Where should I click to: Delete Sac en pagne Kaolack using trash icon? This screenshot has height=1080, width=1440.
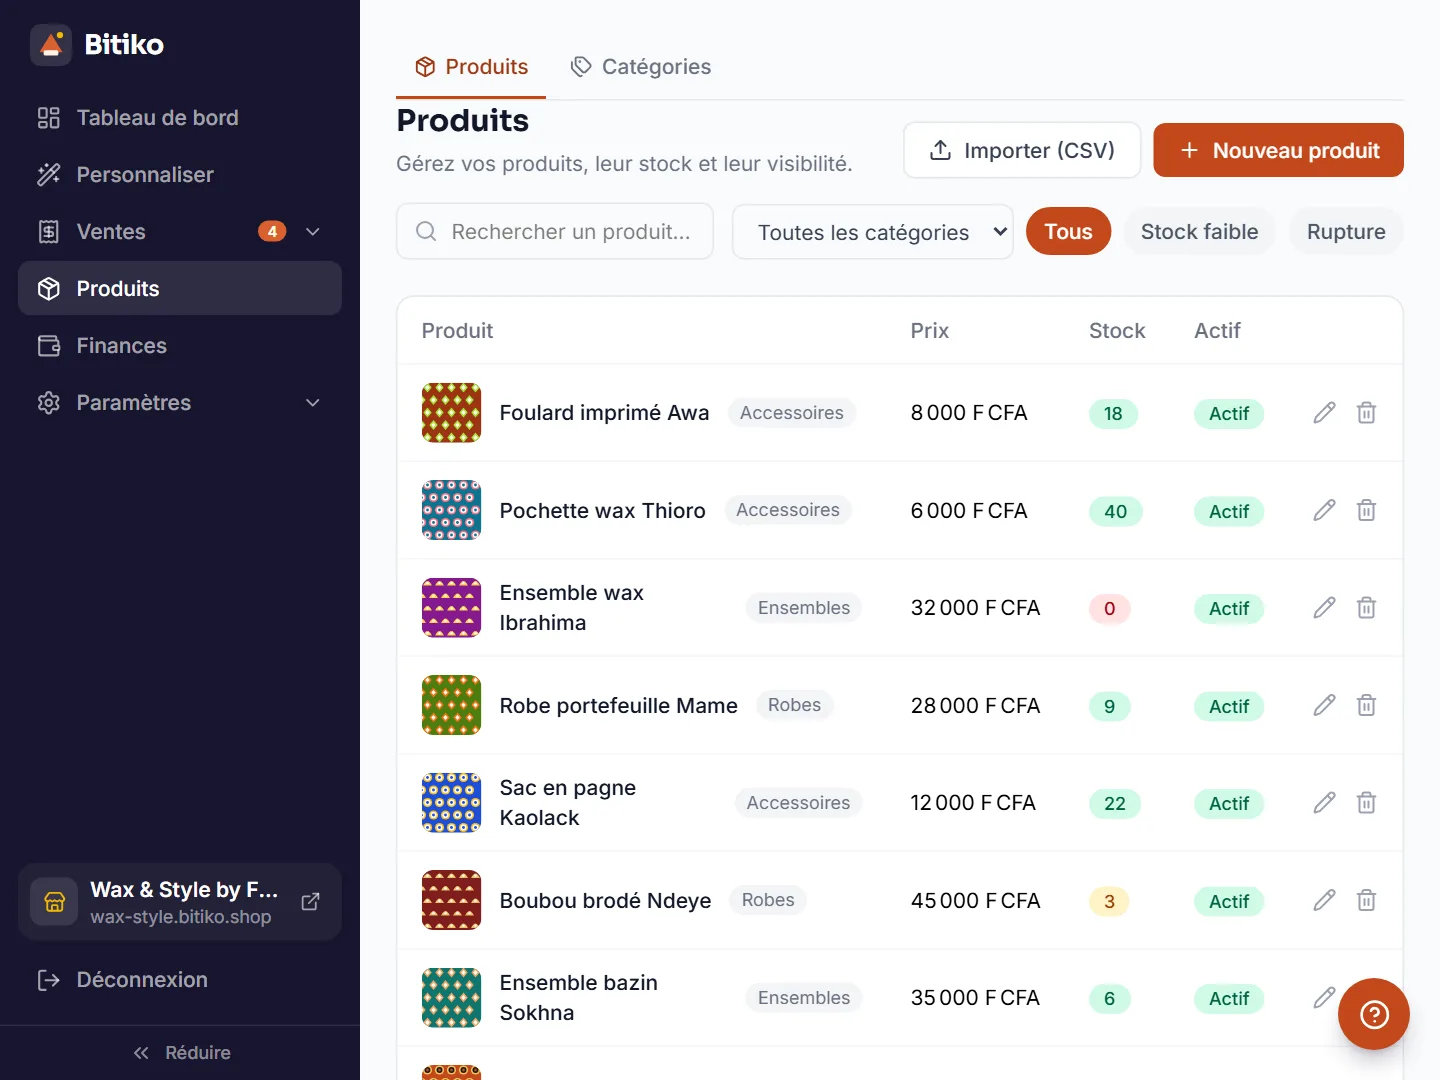(1366, 803)
